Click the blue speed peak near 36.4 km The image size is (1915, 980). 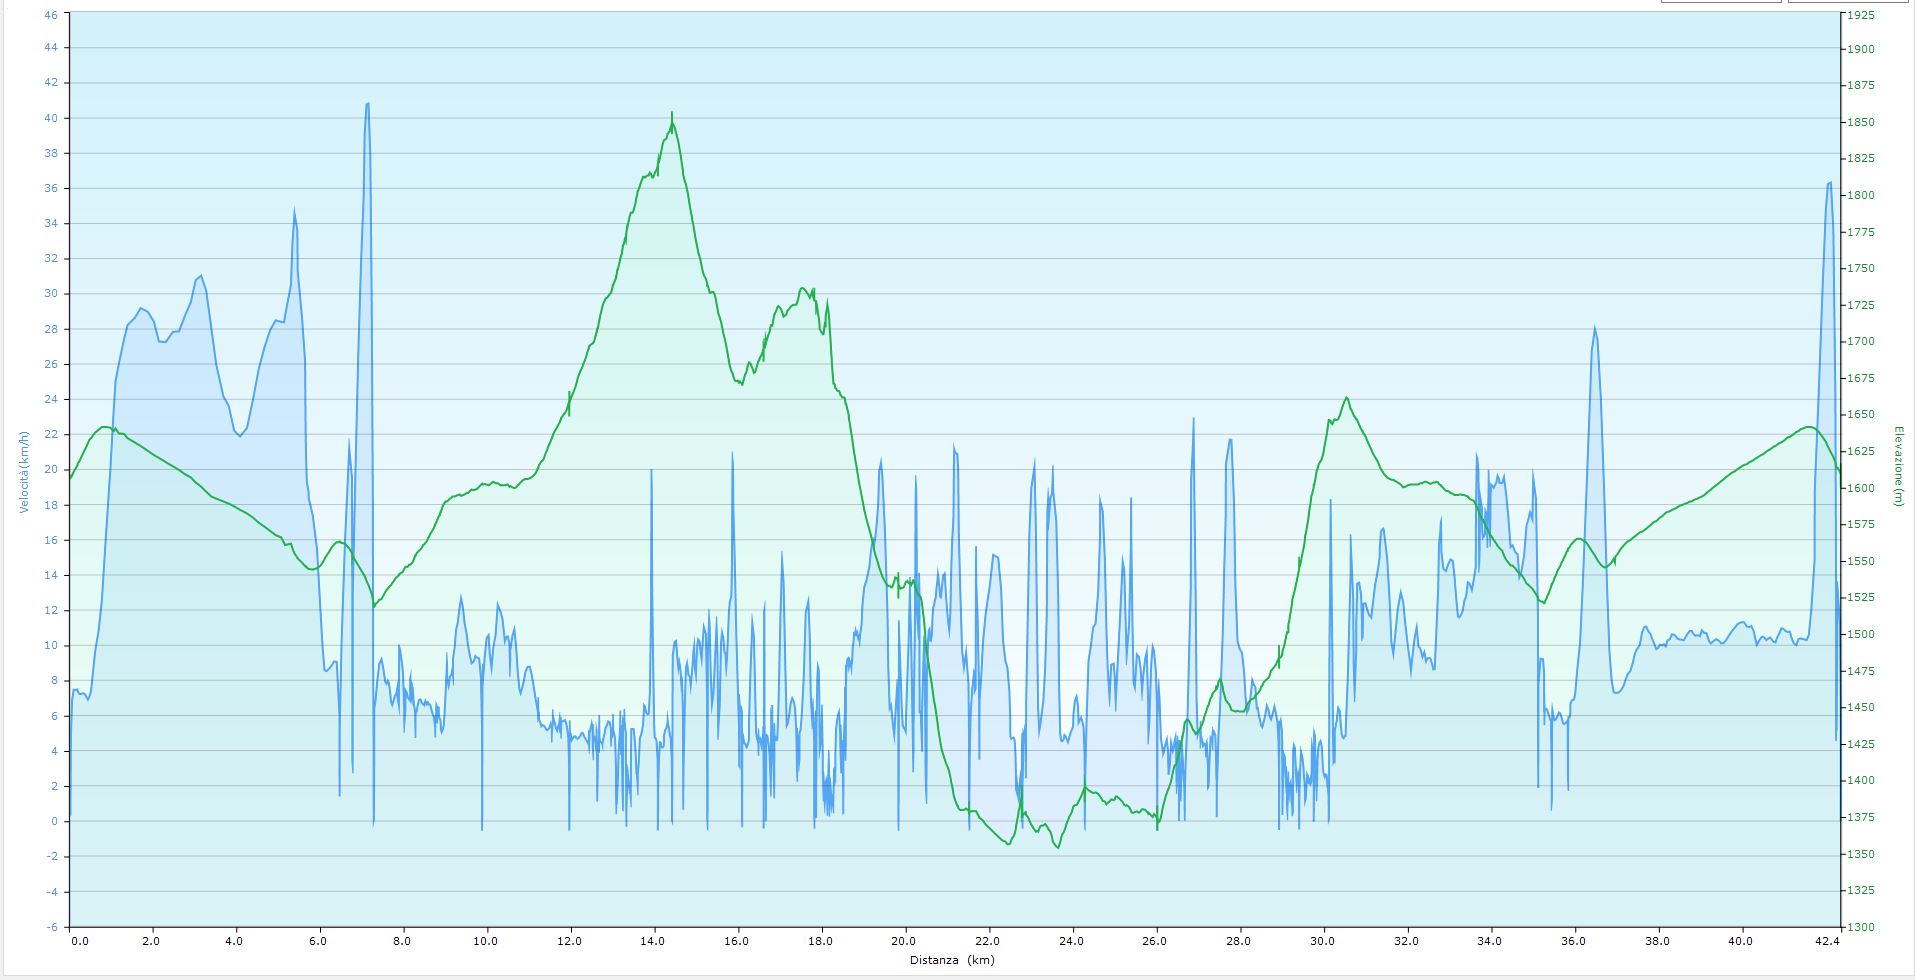click(x=1595, y=327)
